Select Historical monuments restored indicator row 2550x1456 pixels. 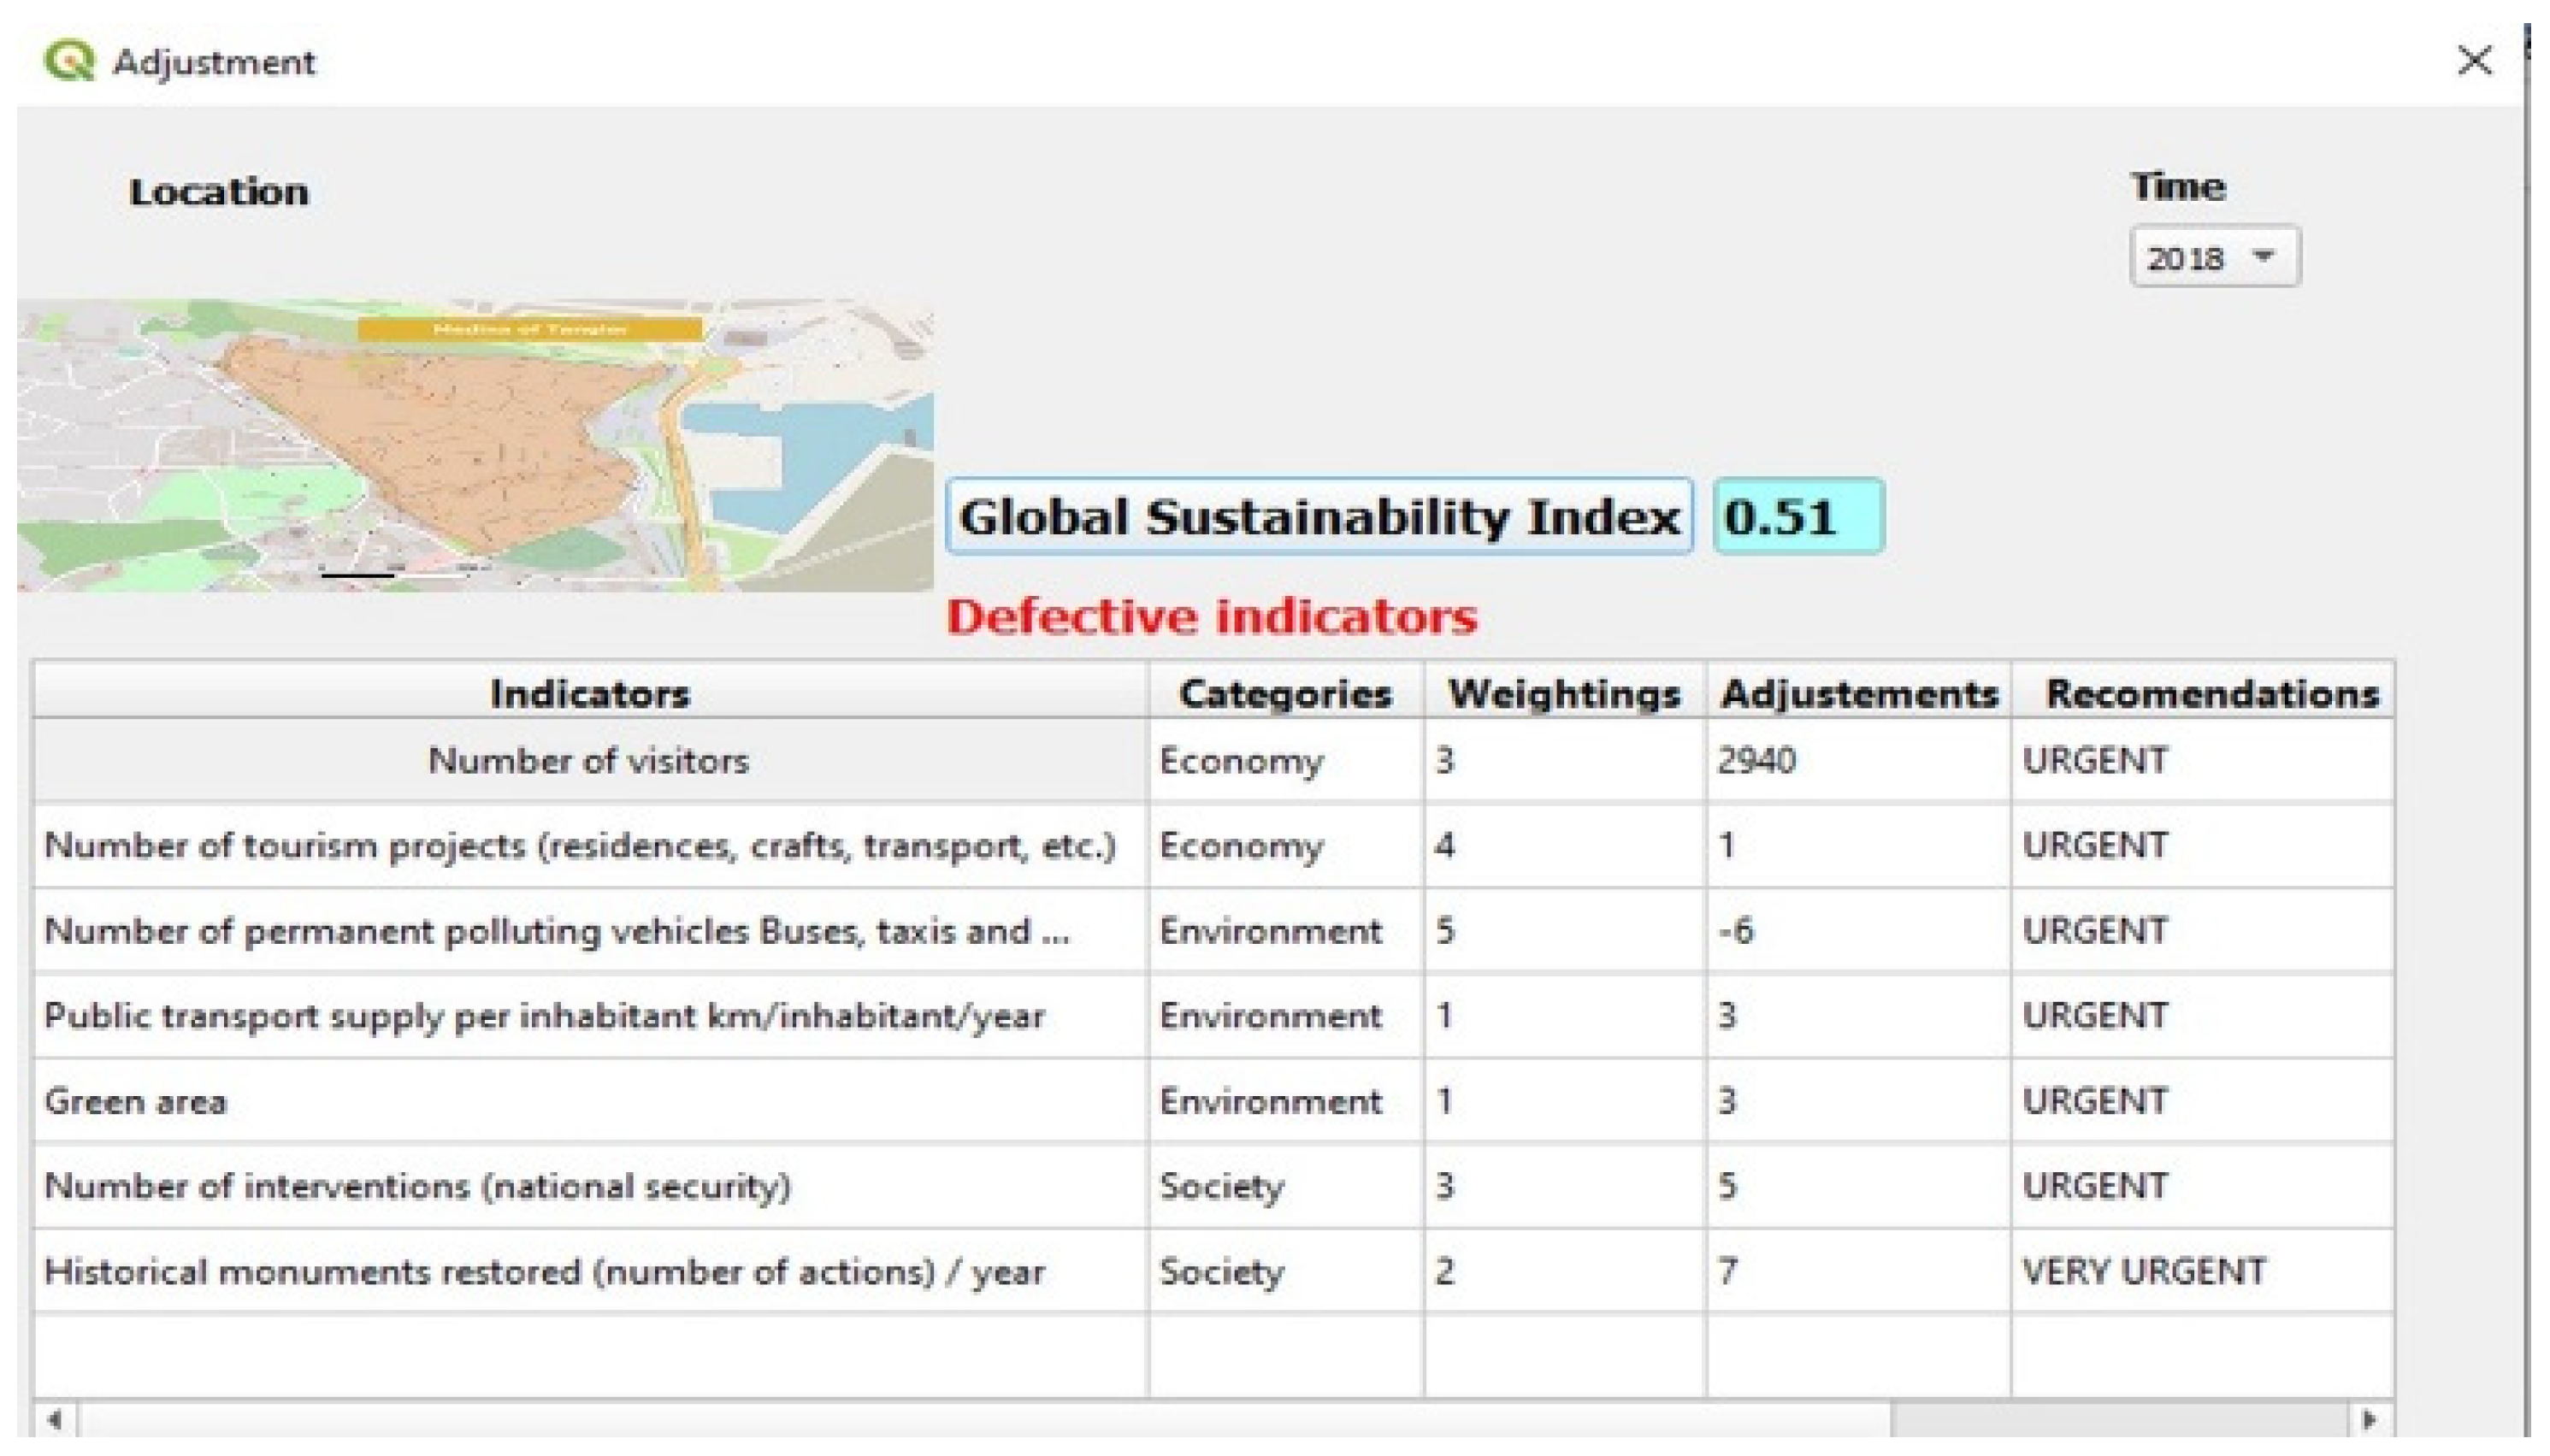click(545, 1271)
